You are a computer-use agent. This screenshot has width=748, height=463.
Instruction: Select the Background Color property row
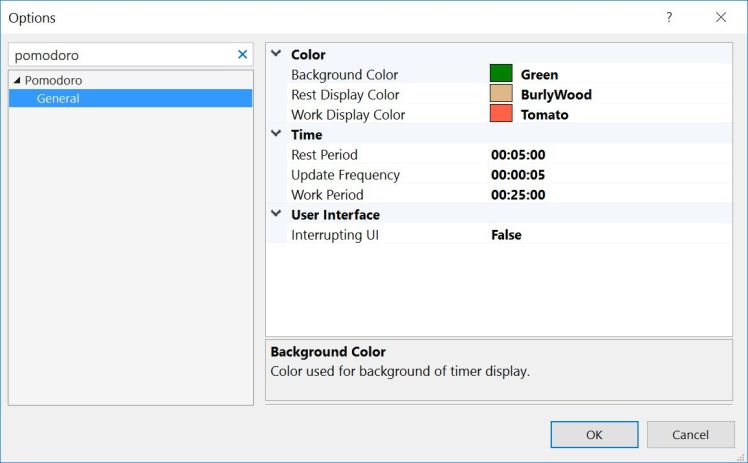pyautogui.click(x=344, y=75)
